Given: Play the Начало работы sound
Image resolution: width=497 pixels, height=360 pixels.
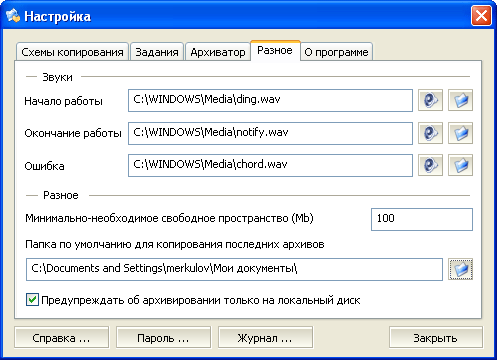Looking at the screenshot, I should click(x=430, y=100).
